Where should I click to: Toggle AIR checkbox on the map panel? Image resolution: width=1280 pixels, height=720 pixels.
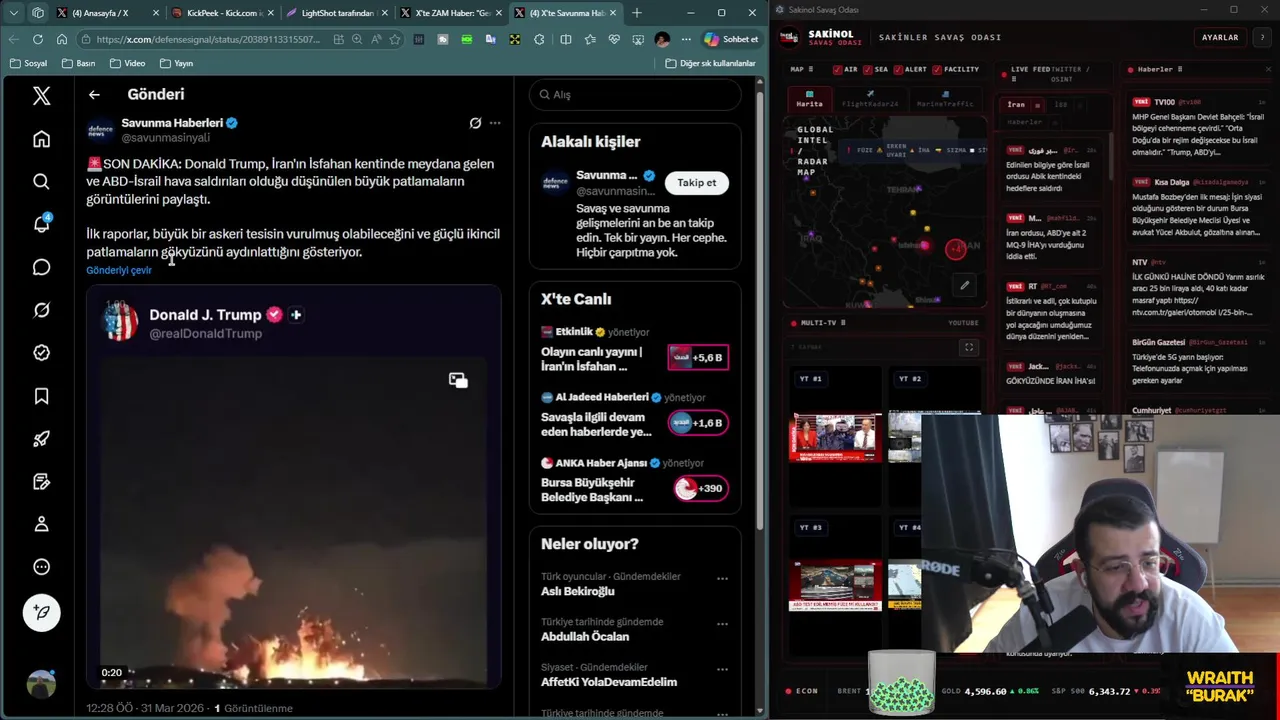point(838,69)
